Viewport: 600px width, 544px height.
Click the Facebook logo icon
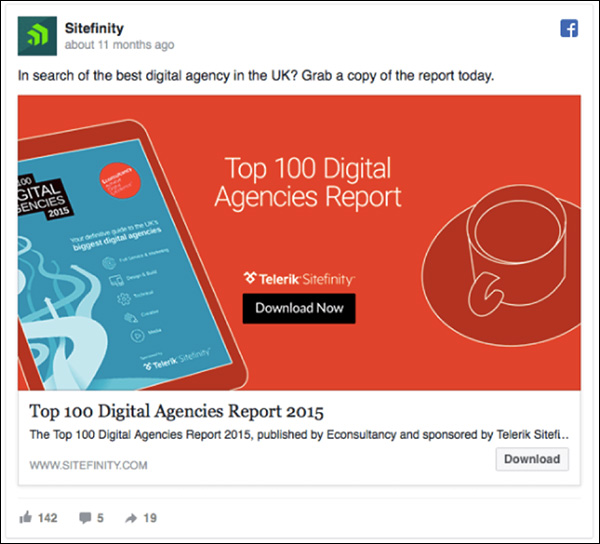(569, 29)
